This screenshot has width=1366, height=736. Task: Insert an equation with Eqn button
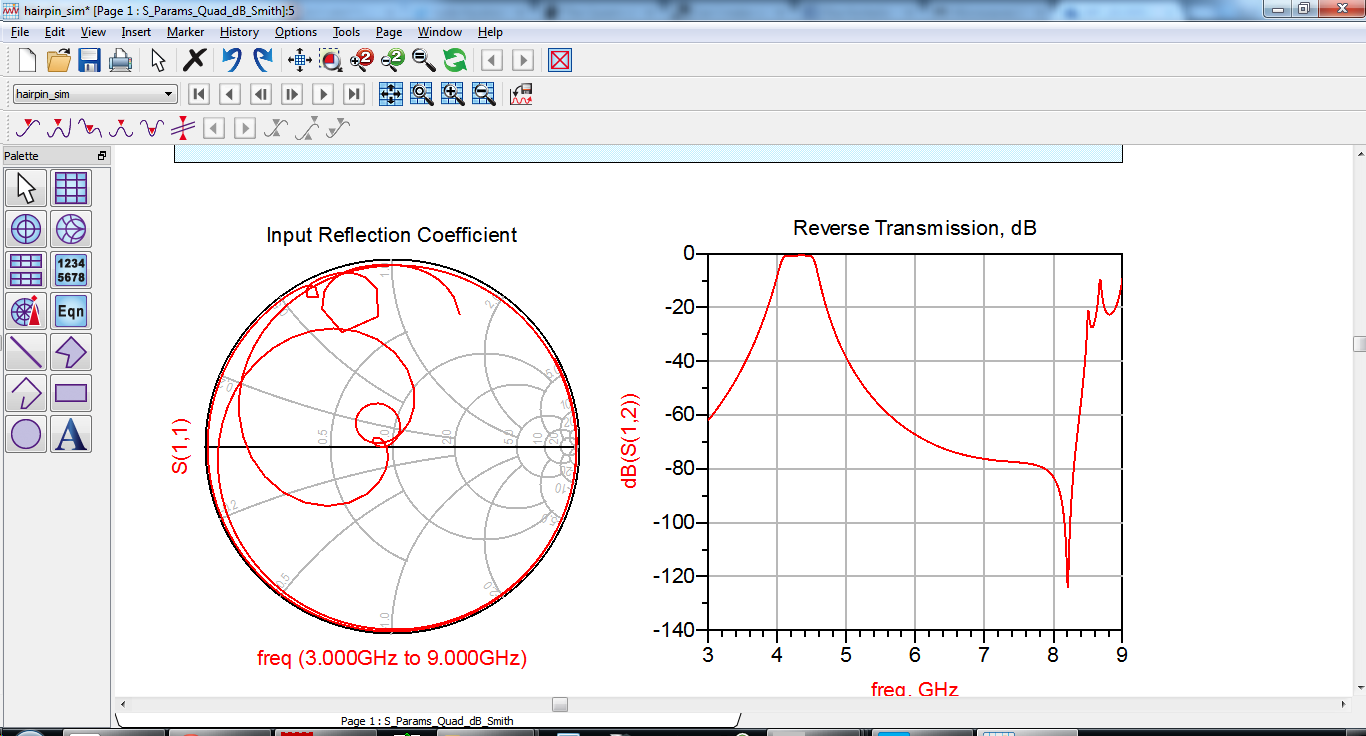(x=71, y=311)
